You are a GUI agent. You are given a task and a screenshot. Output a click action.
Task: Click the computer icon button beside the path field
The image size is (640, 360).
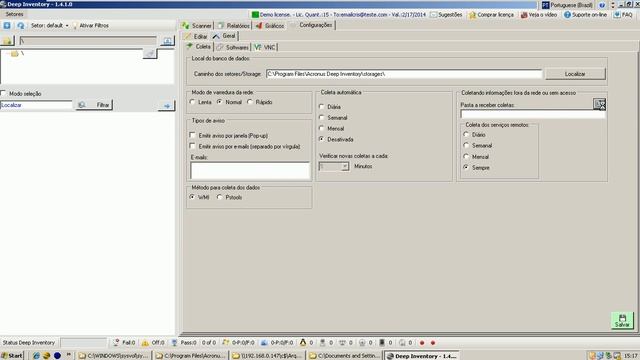click(167, 41)
